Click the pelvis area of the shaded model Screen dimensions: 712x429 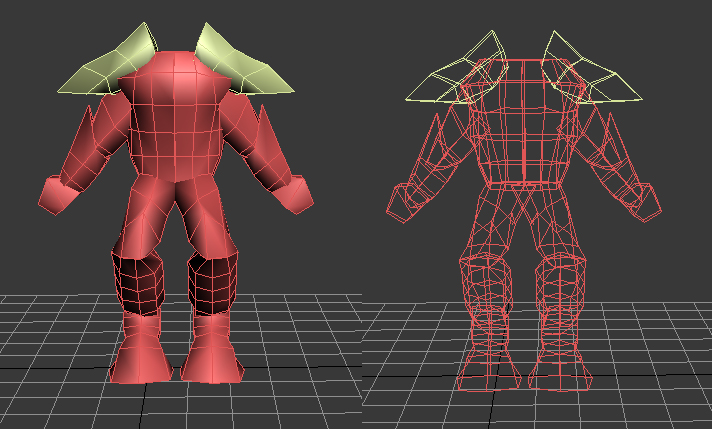175,195
